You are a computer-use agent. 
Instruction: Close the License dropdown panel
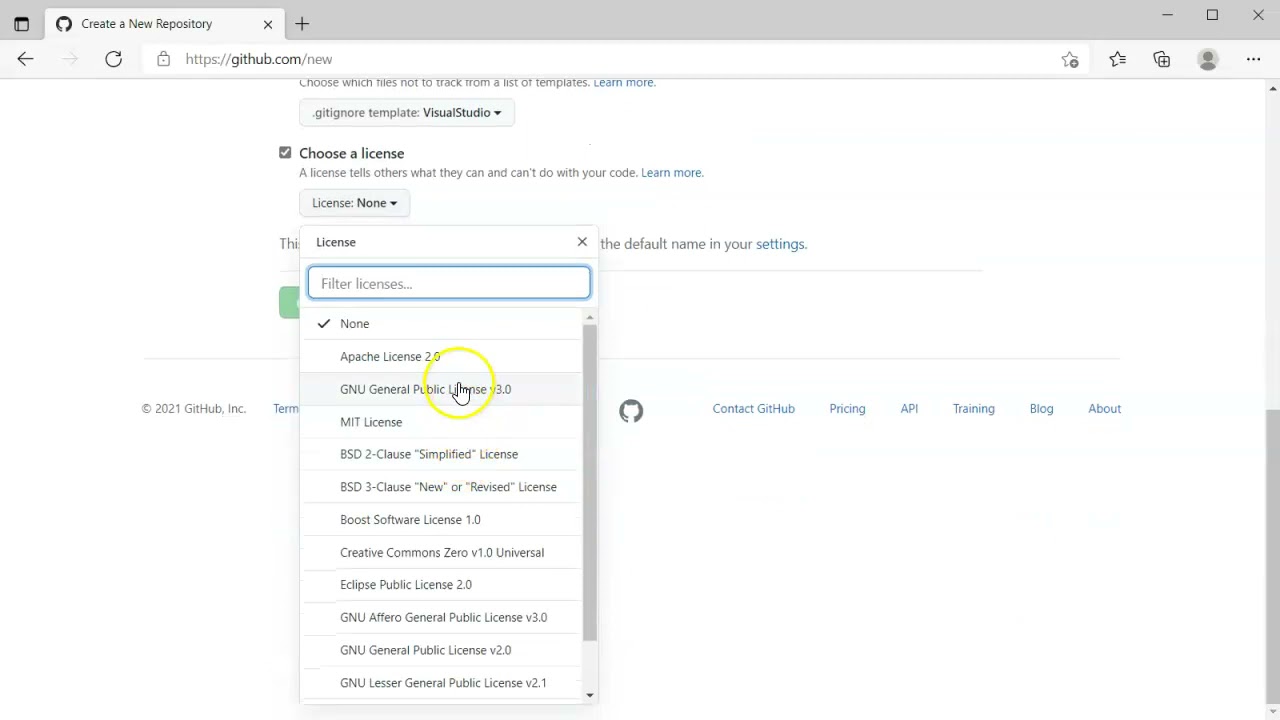click(x=582, y=242)
